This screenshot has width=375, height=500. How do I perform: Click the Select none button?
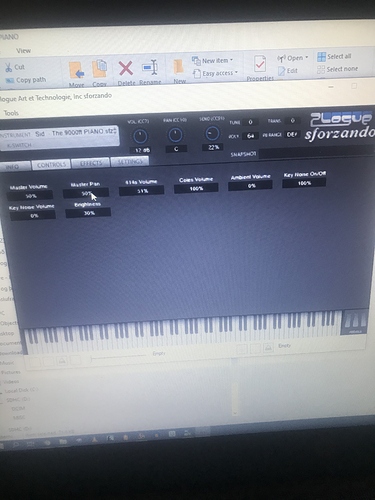pyautogui.click(x=337, y=69)
